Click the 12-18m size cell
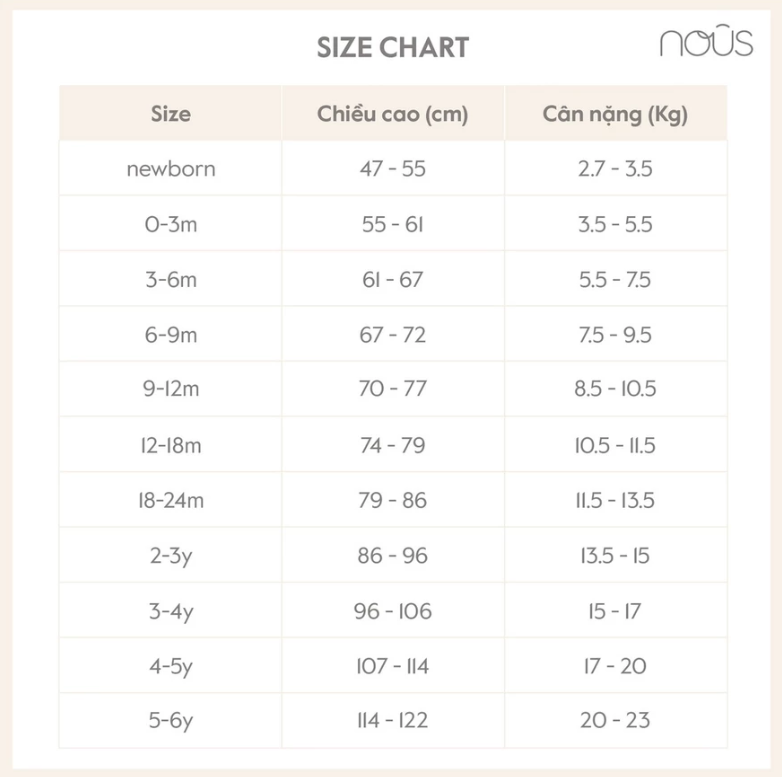Screen dimensions: 782x777 click(x=170, y=445)
